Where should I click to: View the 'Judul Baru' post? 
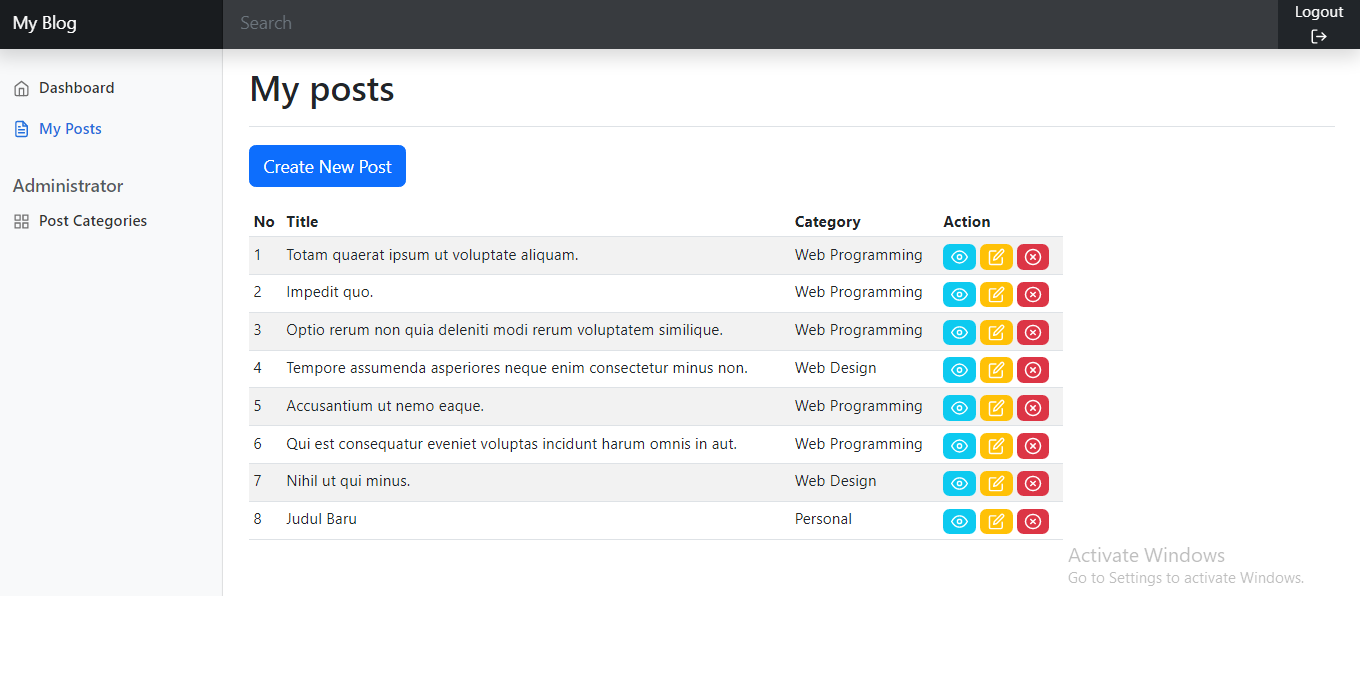(959, 521)
